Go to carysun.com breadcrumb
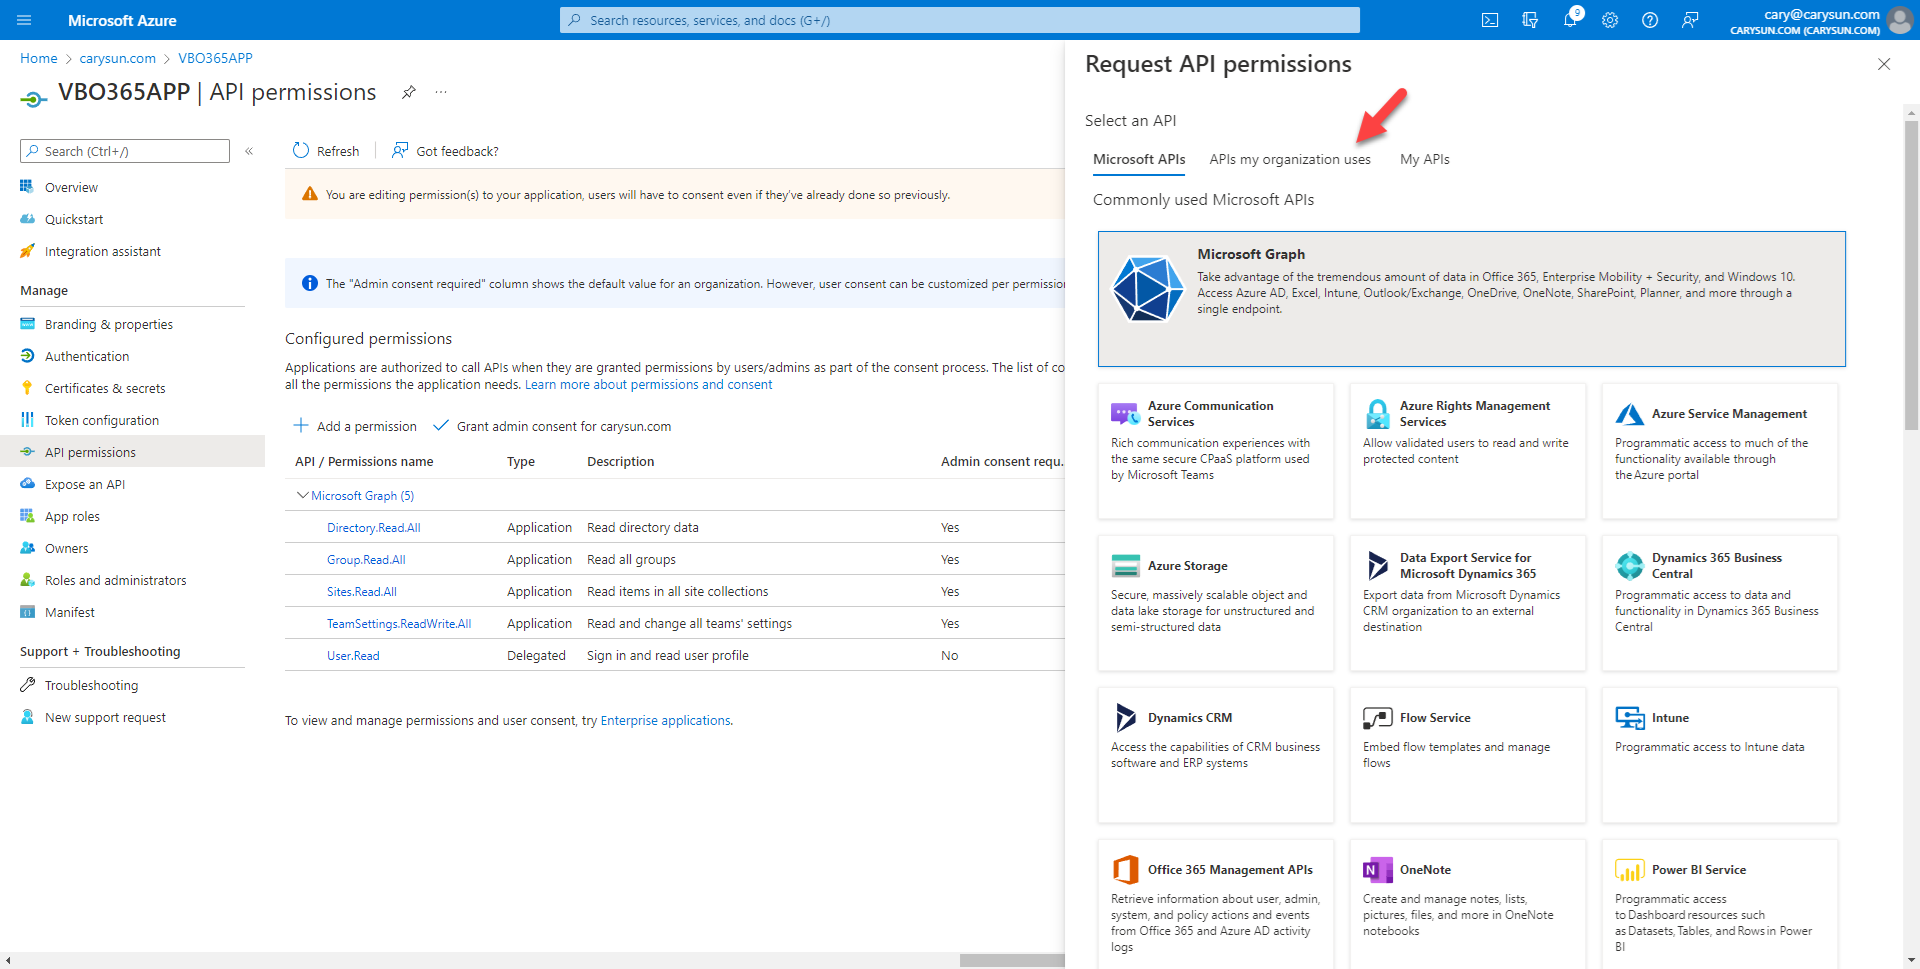Screen dimensions: 1920x969 point(118,58)
